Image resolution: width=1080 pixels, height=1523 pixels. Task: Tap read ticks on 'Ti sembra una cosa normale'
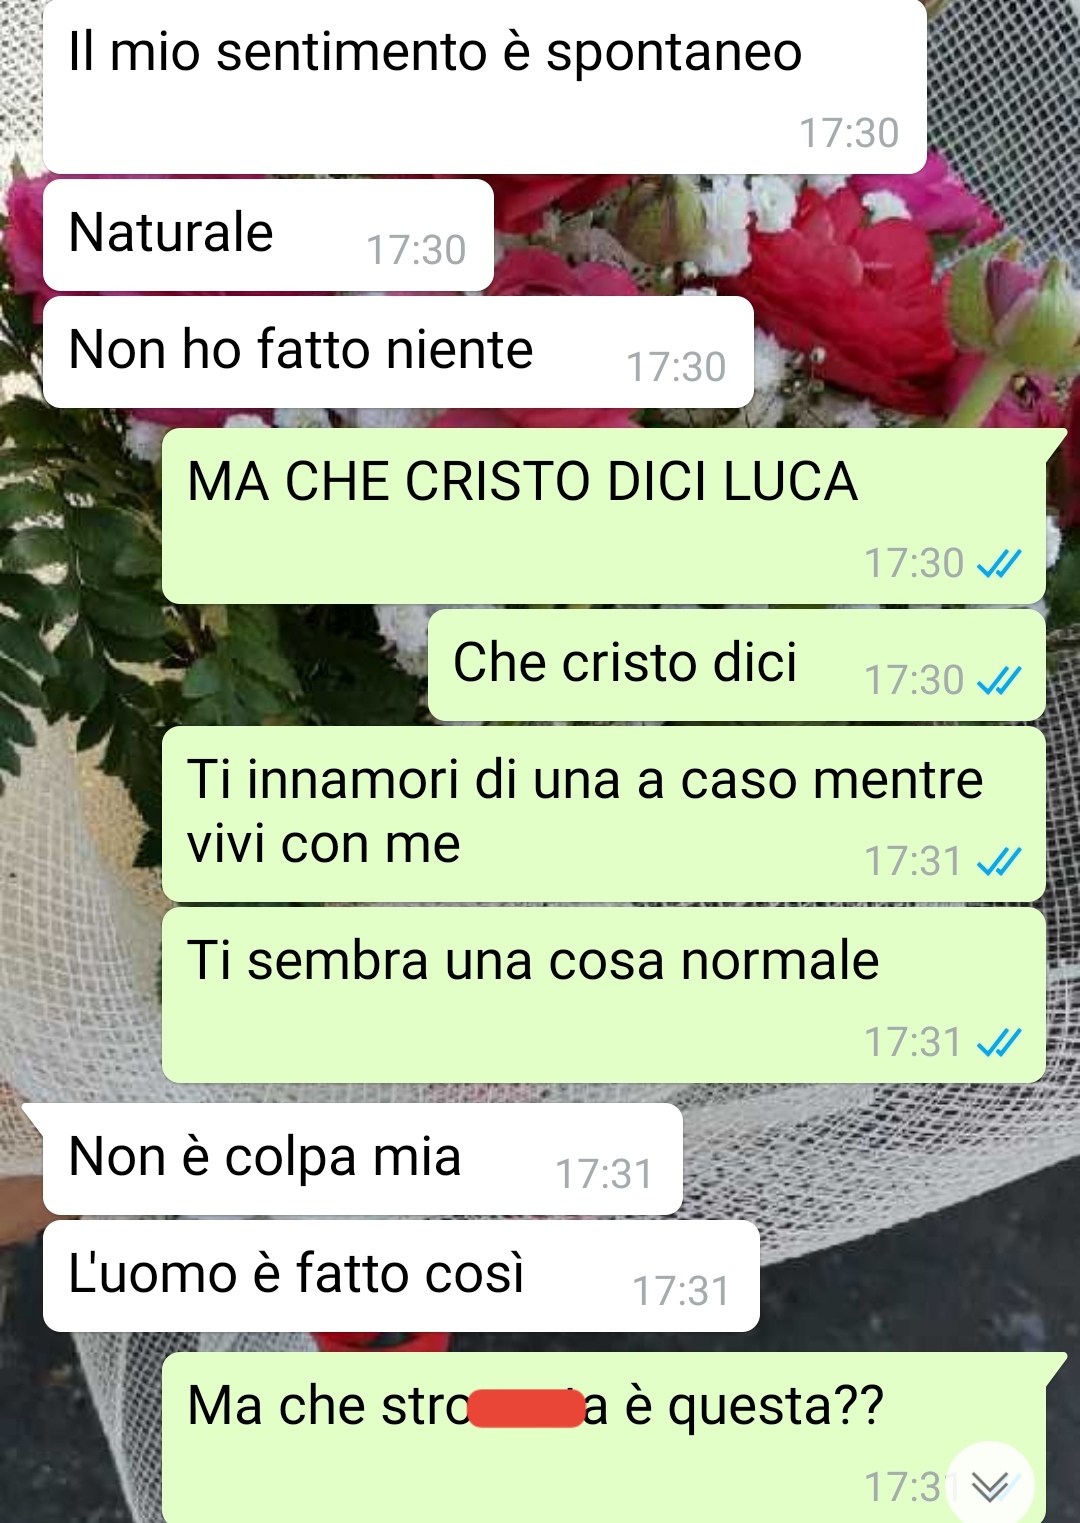[x=999, y=1043]
